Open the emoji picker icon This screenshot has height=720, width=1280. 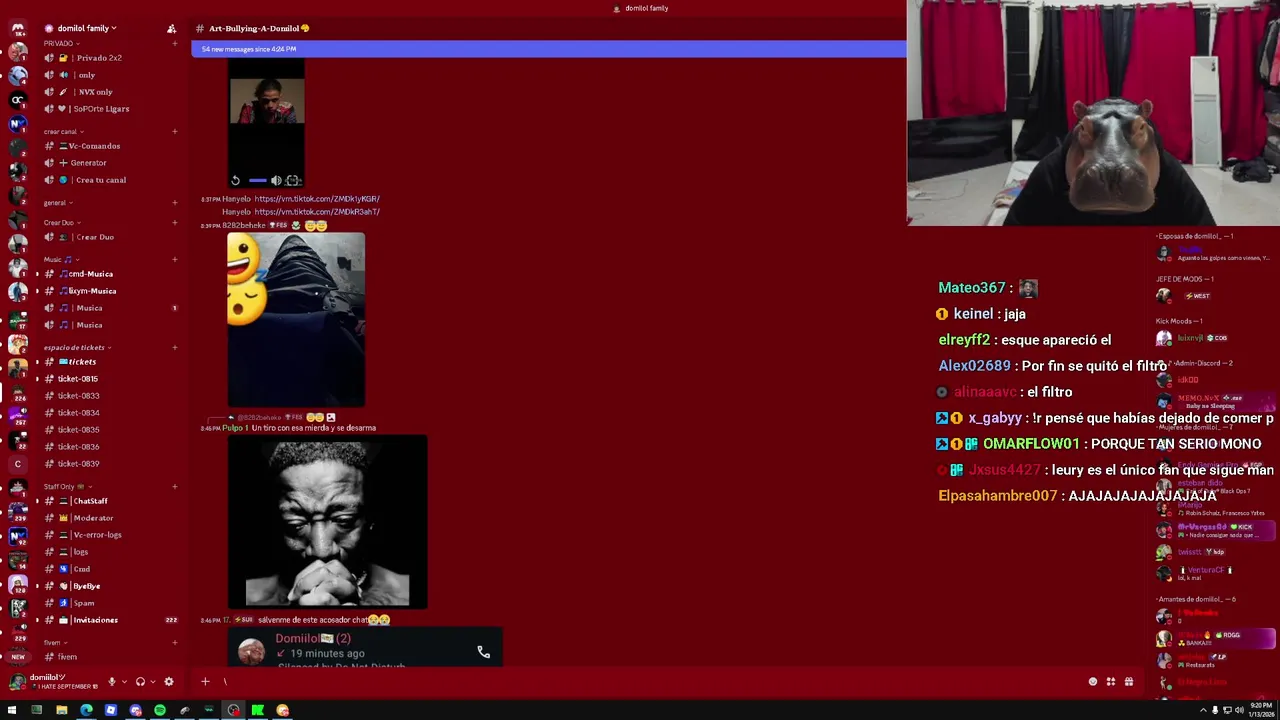coord(1093,682)
